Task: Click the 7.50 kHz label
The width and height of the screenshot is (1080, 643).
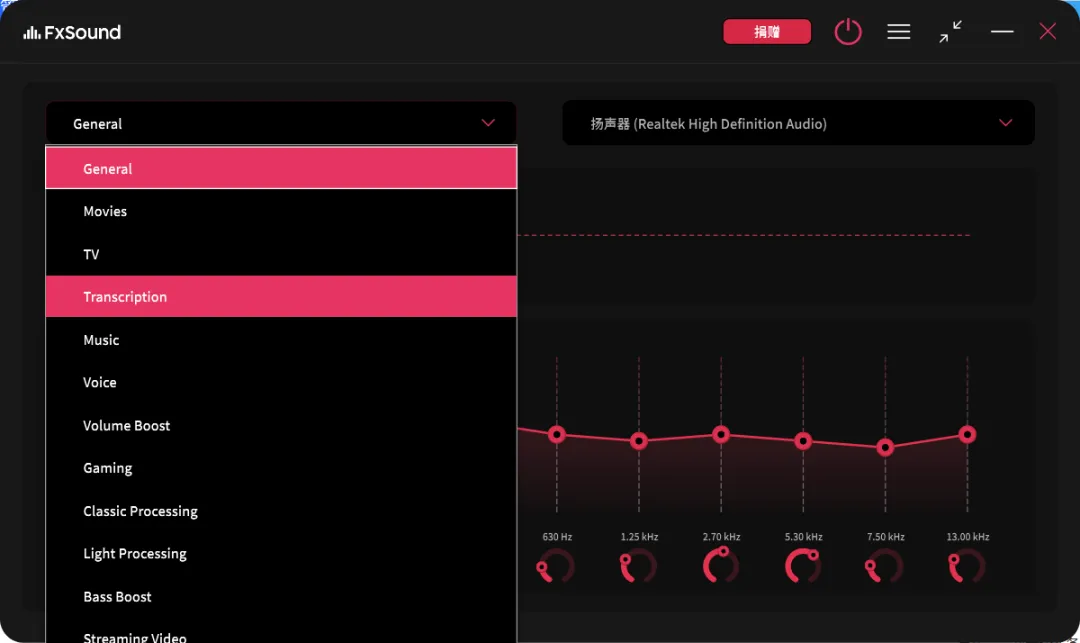Action: tap(886, 537)
